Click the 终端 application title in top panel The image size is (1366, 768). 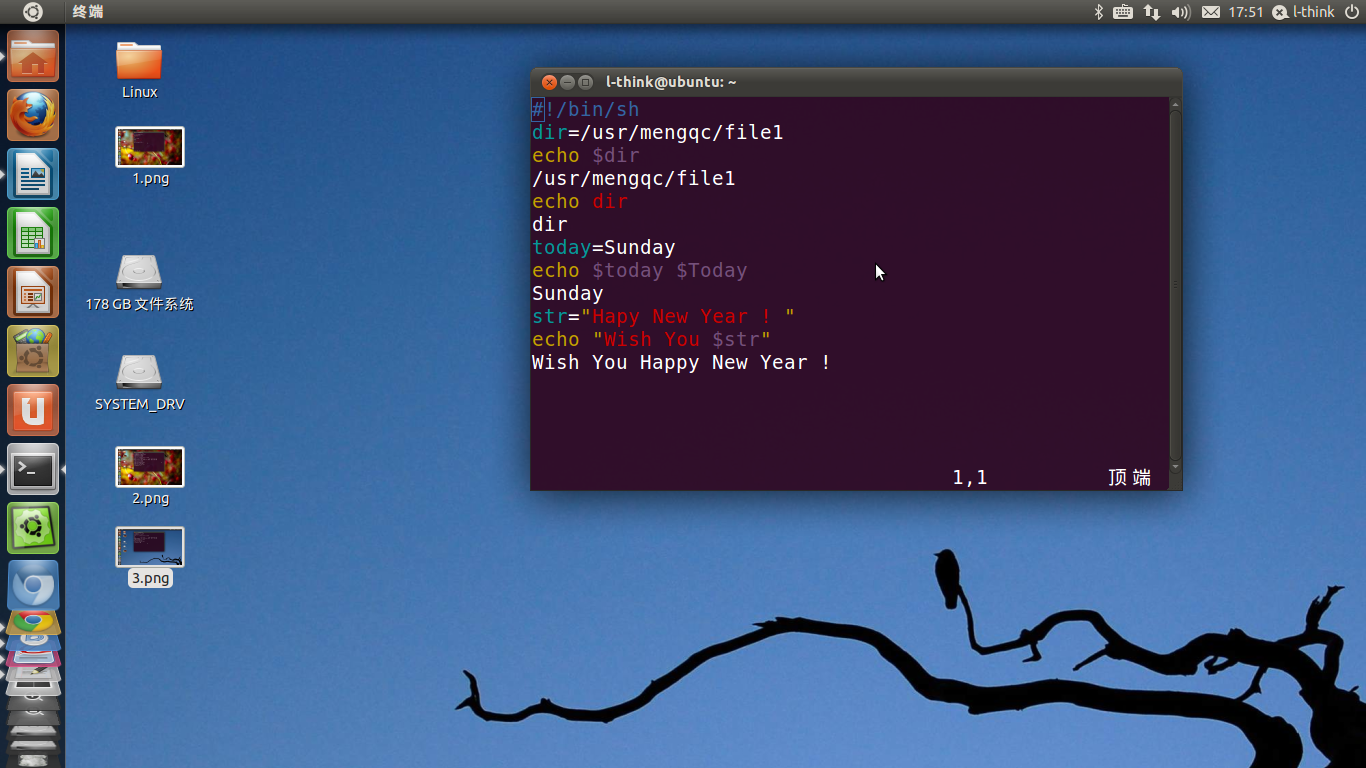tap(88, 12)
